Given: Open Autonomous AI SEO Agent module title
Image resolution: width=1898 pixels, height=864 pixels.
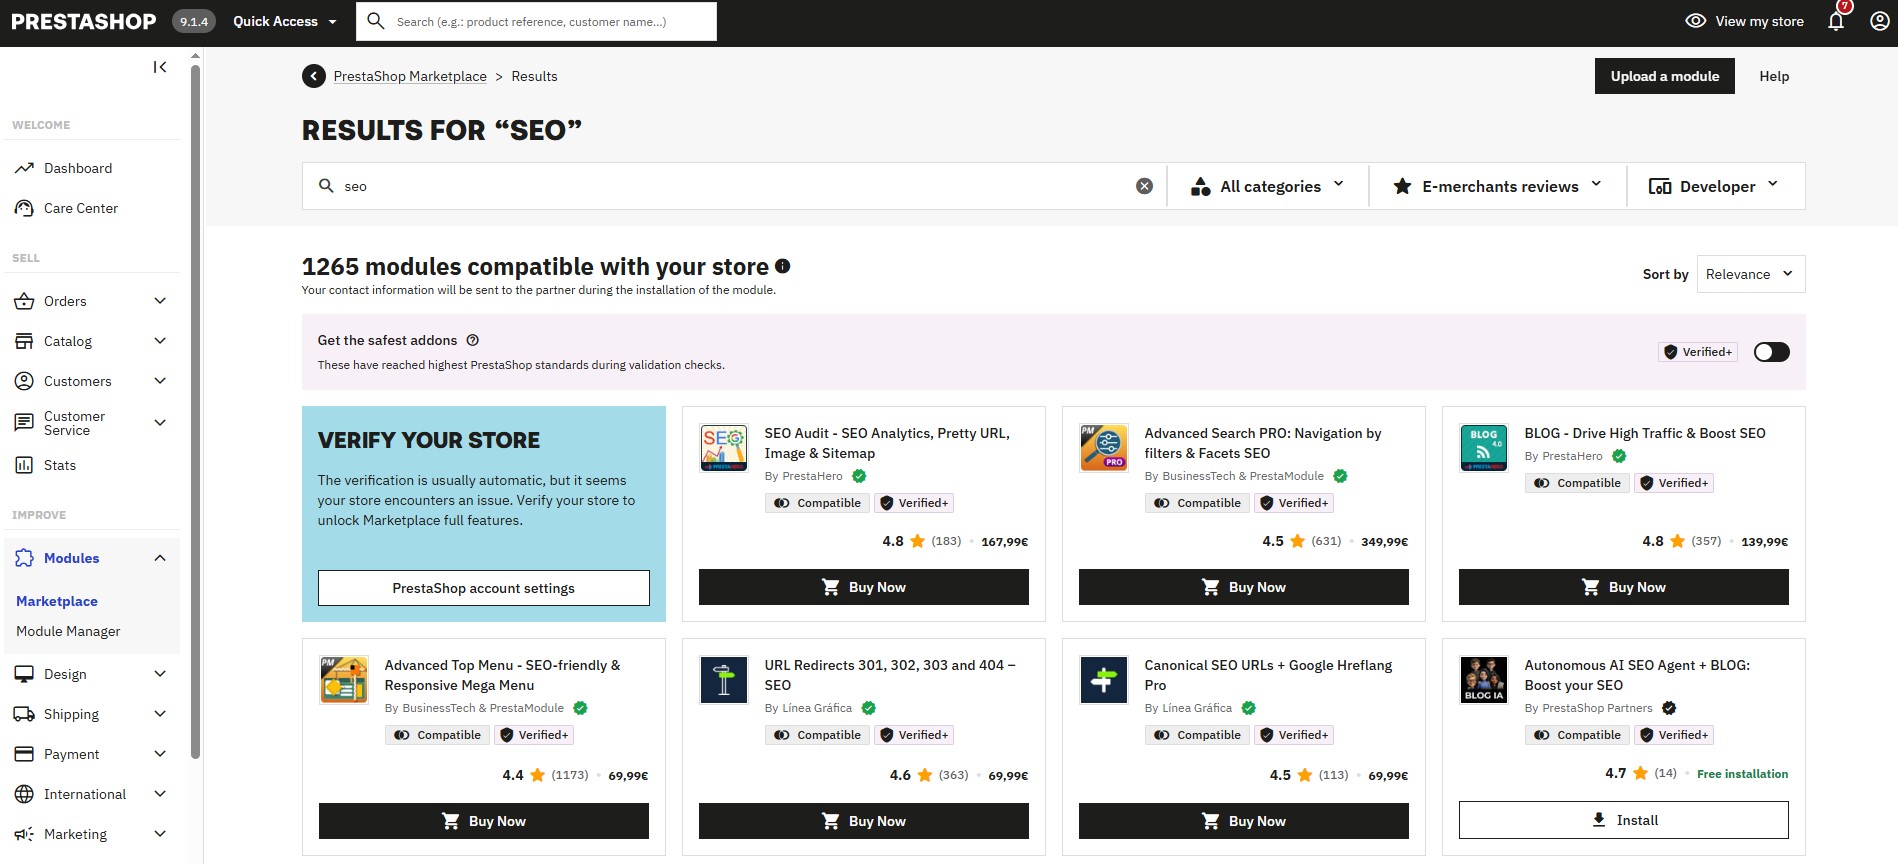Looking at the screenshot, I should pyautogui.click(x=1637, y=675).
